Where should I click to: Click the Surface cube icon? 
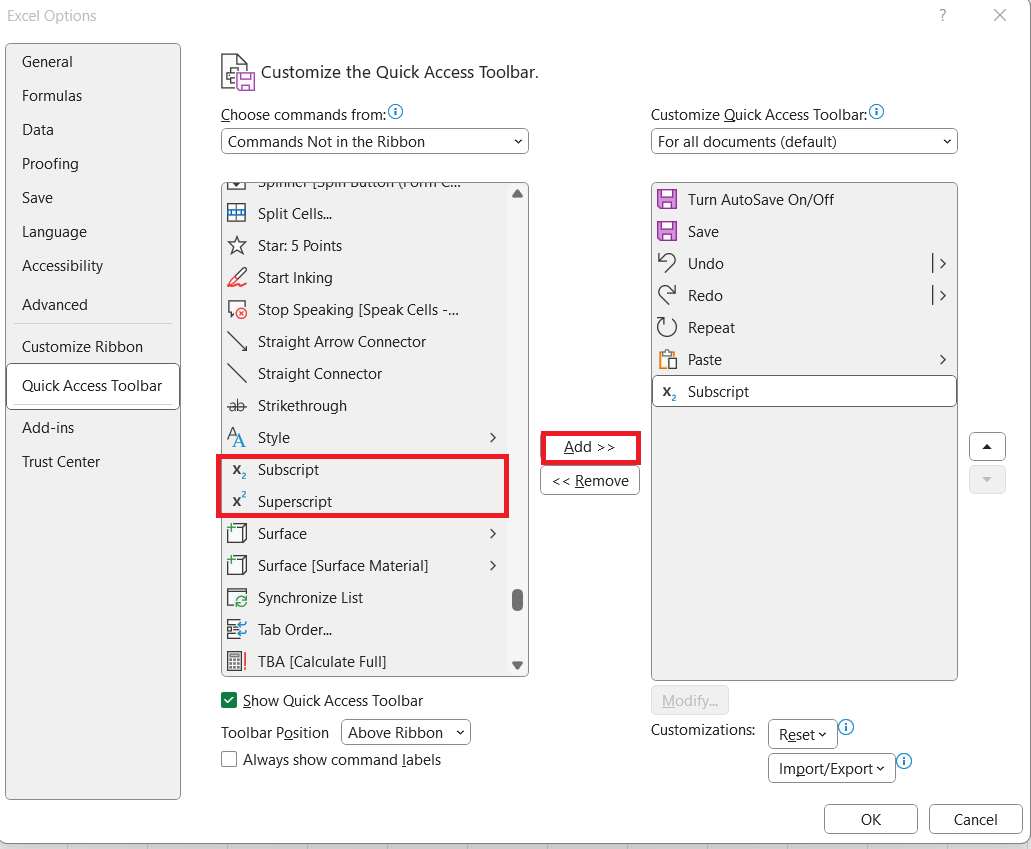[237, 533]
